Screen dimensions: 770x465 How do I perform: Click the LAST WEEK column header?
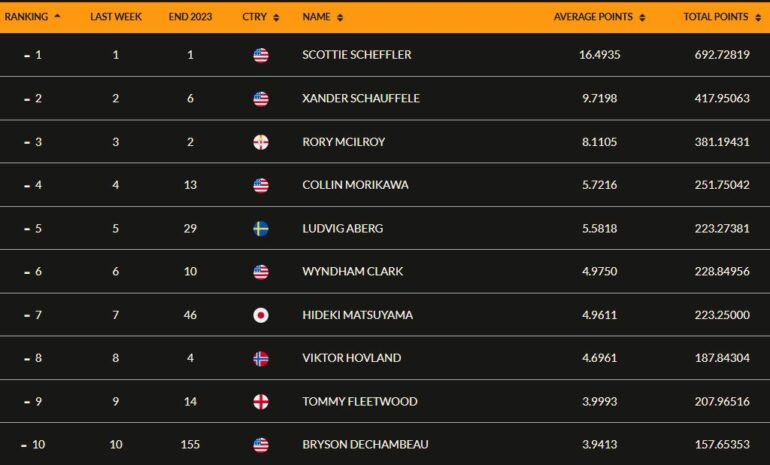(116, 17)
